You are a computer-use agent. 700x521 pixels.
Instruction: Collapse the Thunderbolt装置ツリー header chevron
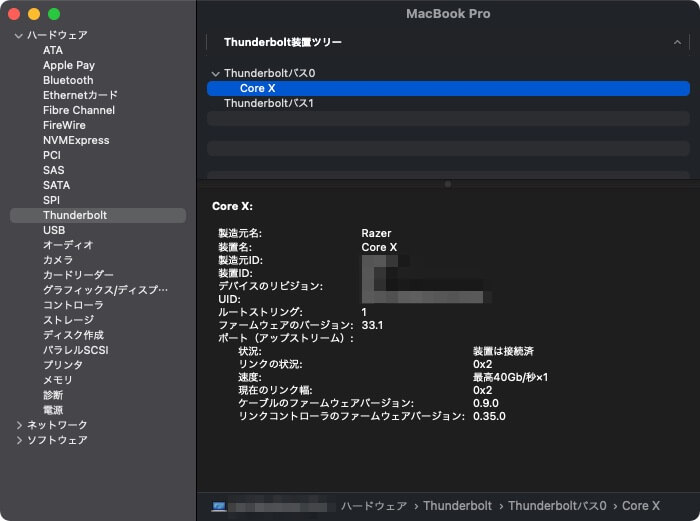677,42
